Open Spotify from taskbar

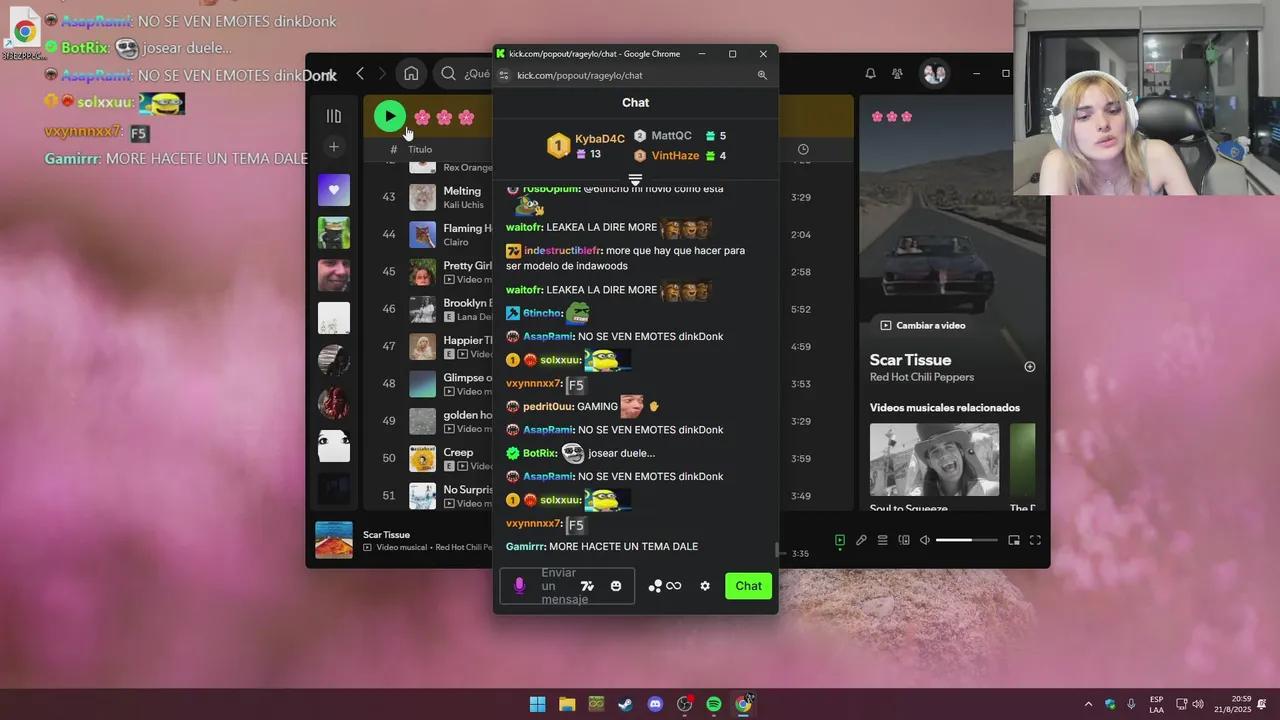[x=714, y=704]
